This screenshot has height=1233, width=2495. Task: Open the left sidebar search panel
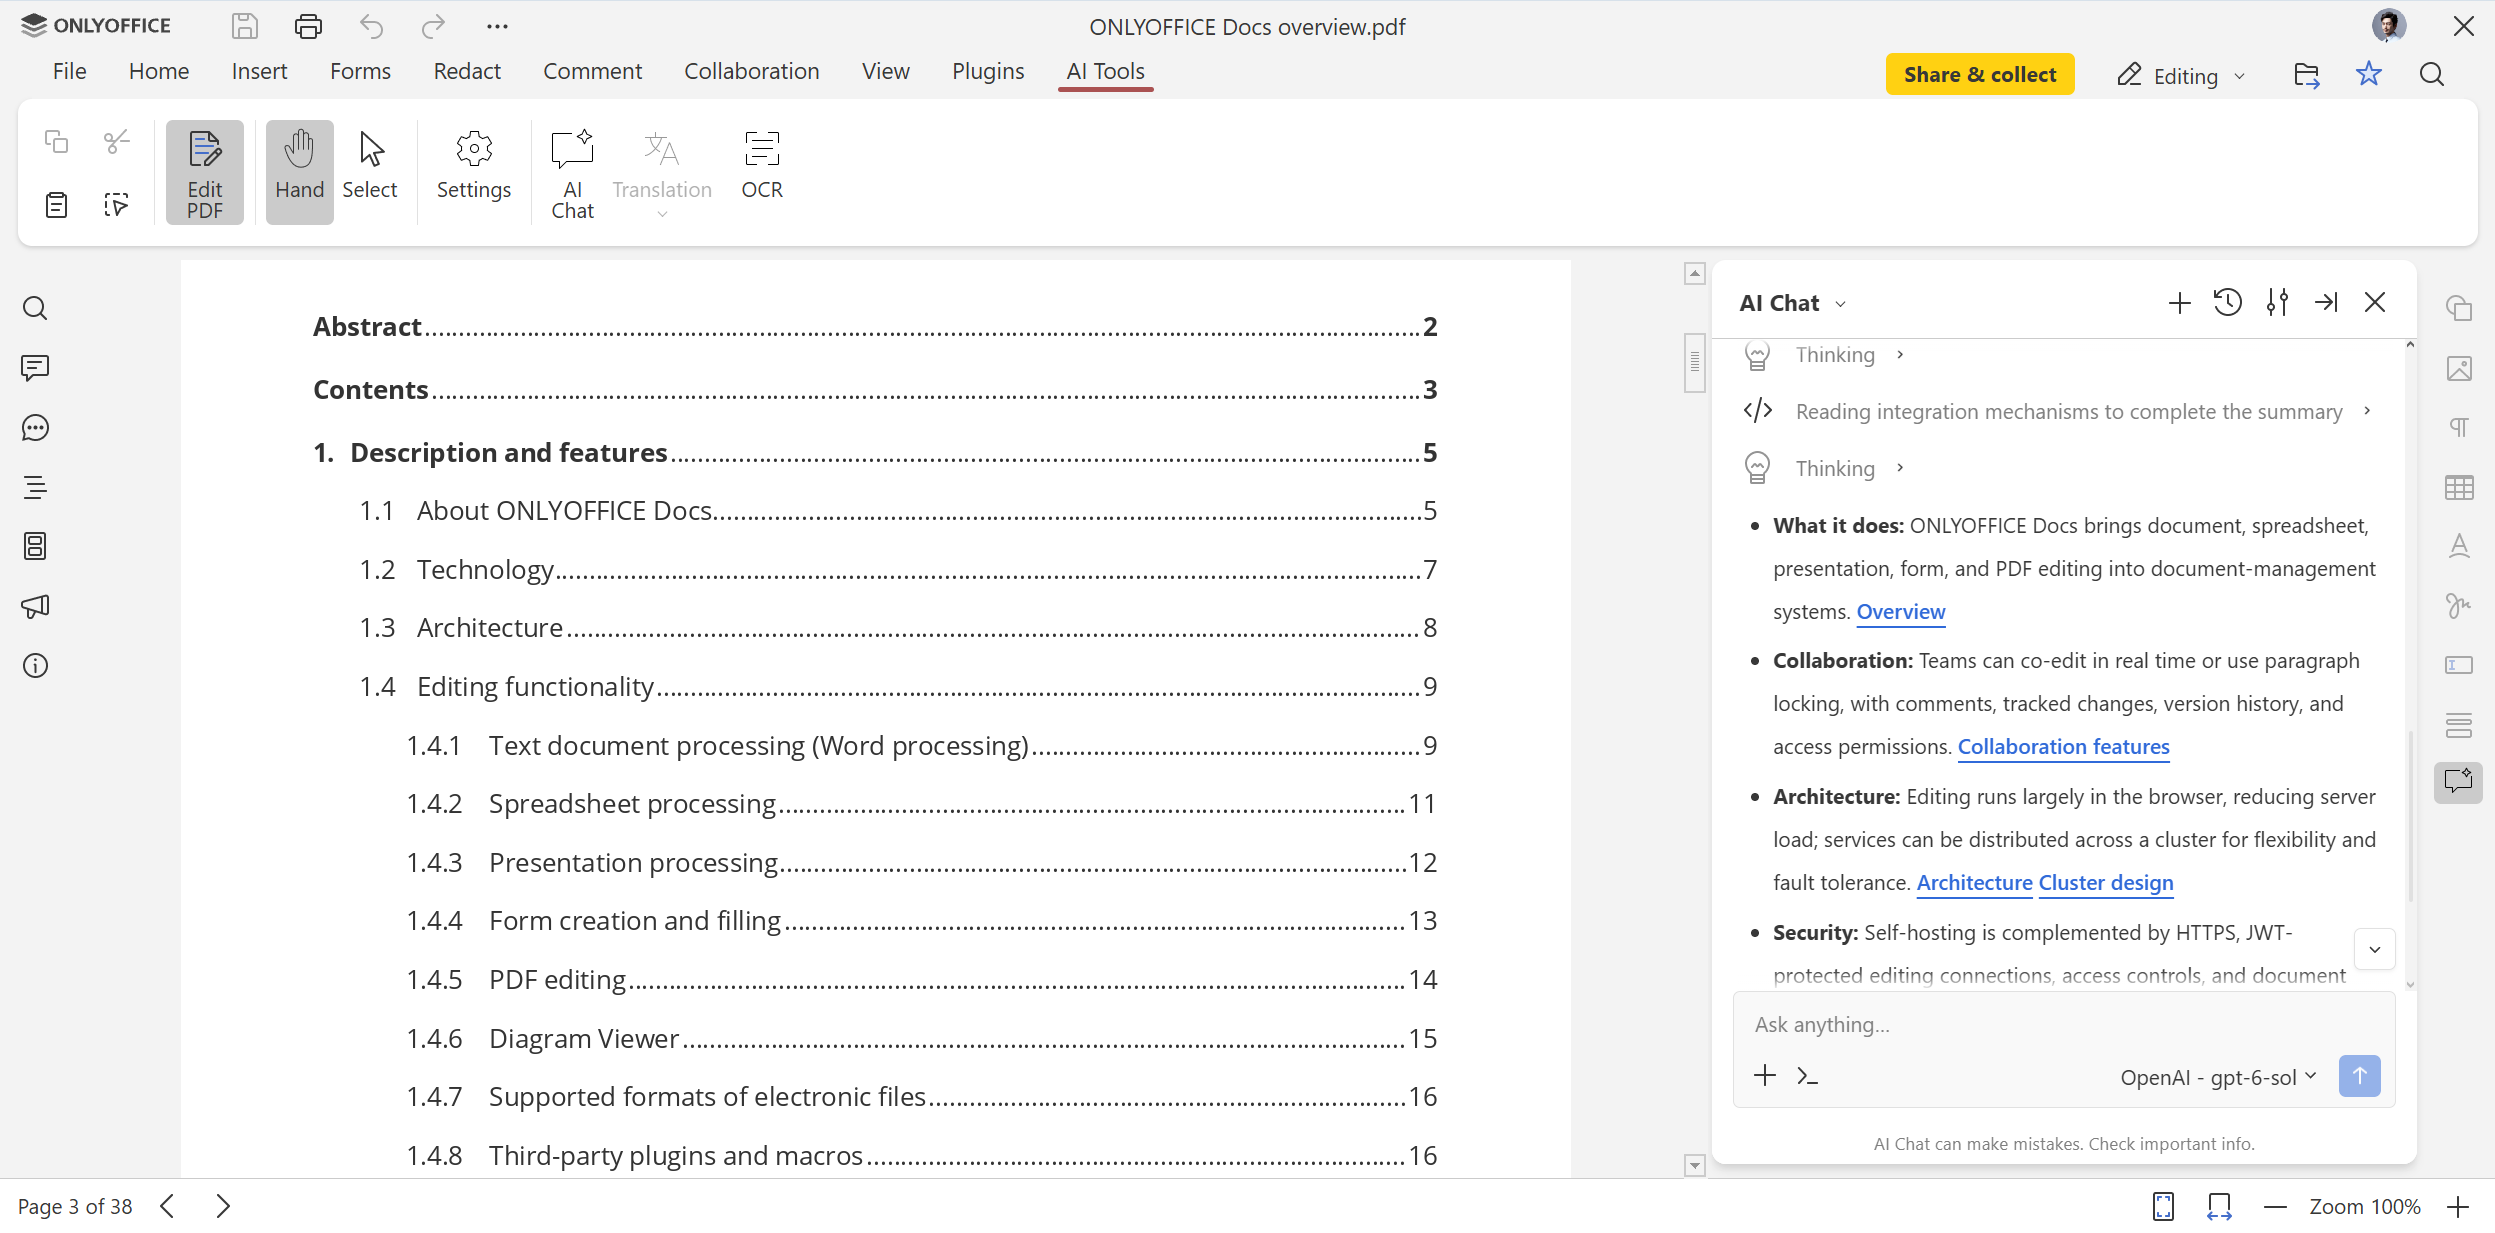tap(35, 308)
